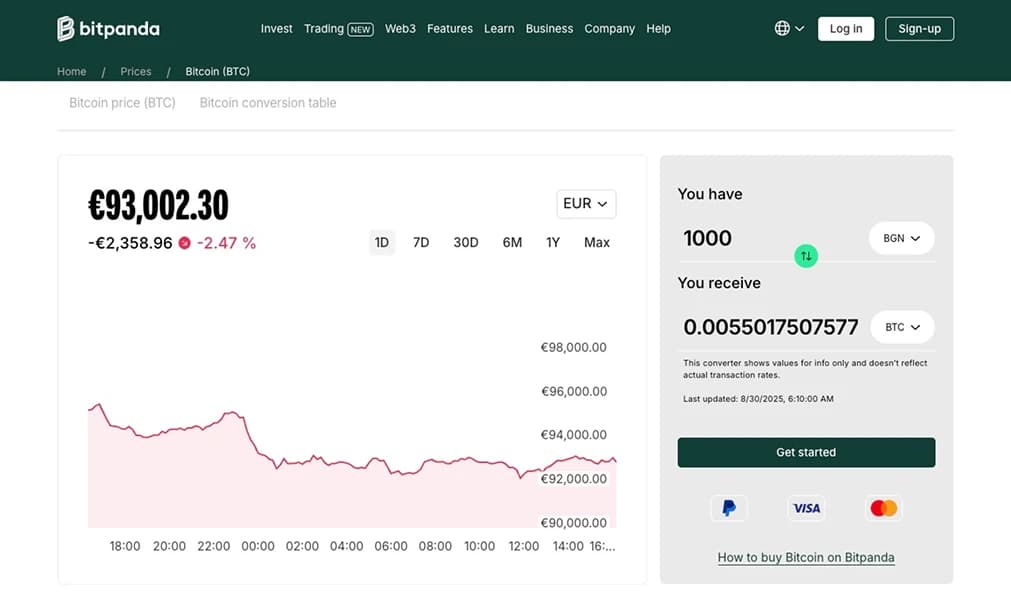The height and width of the screenshot is (595, 1011).
Task: Go to Home breadcrumb
Action: tap(72, 72)
